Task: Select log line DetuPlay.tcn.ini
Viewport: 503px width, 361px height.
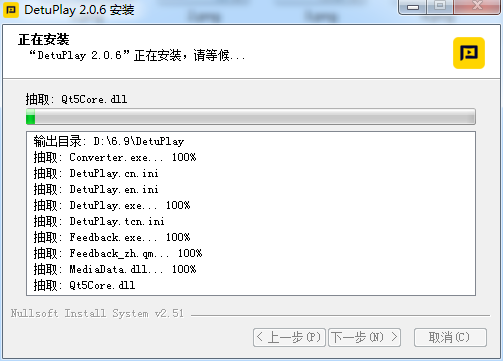Action: tap(99, 221)
